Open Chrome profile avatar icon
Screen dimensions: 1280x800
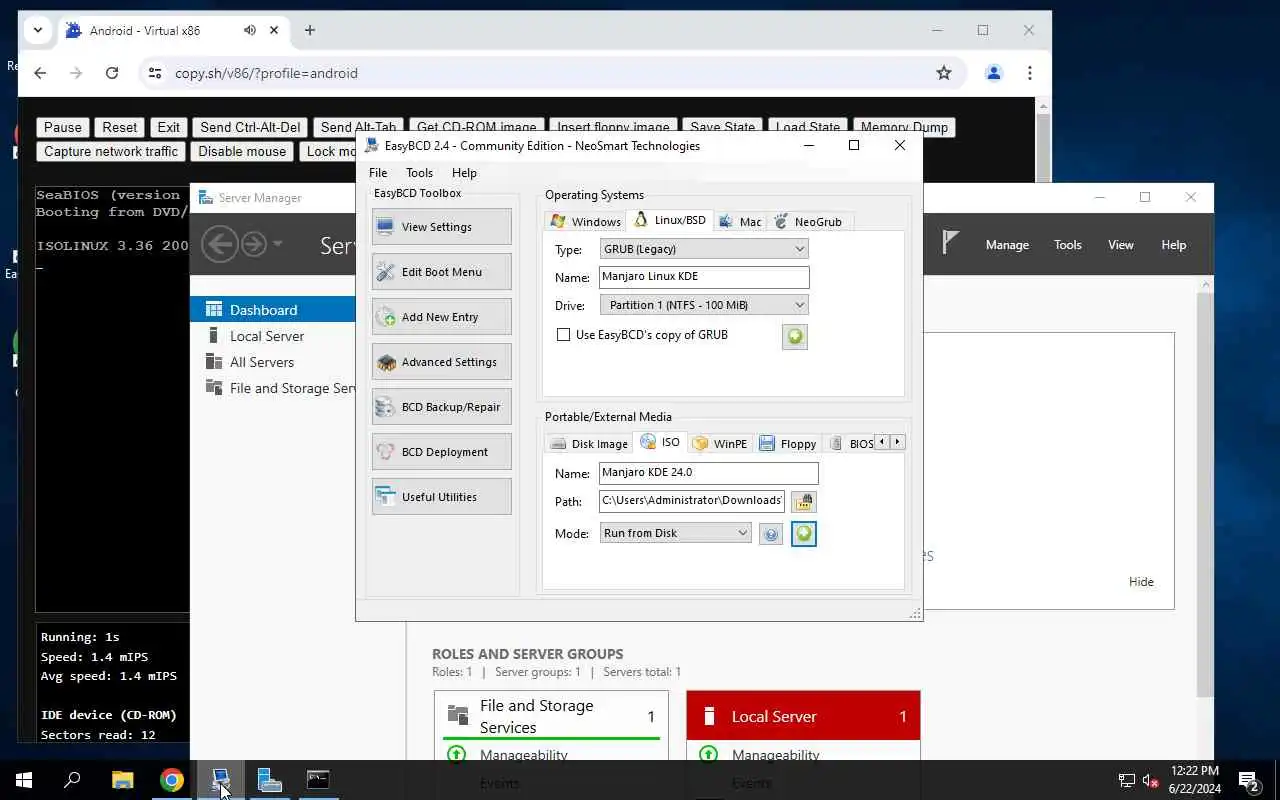coord(993,73)
